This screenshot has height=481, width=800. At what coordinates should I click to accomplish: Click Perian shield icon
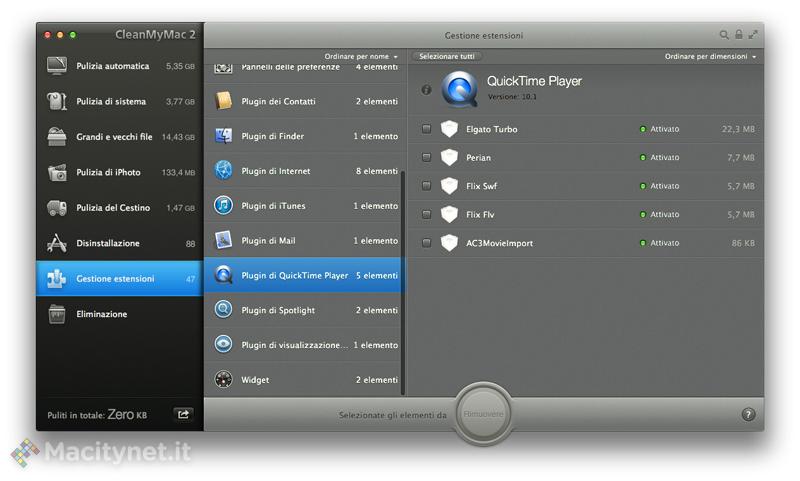click(449, 157)
